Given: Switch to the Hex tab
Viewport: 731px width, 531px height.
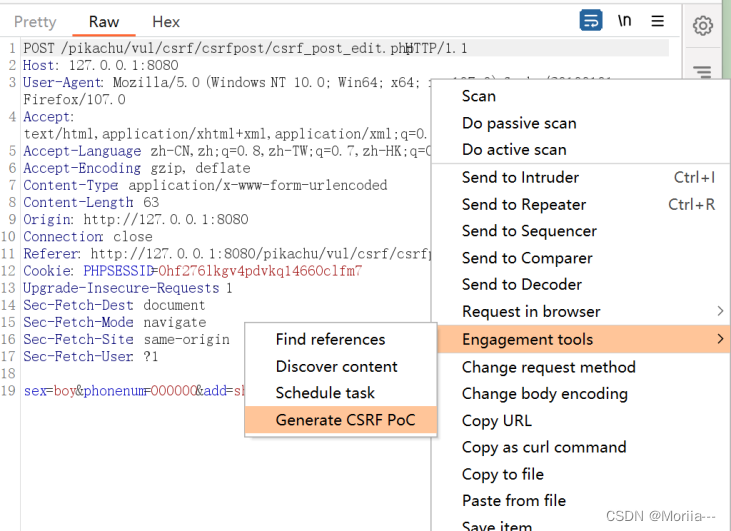Looking at the screenshot, I should click(x=166, y=22).
